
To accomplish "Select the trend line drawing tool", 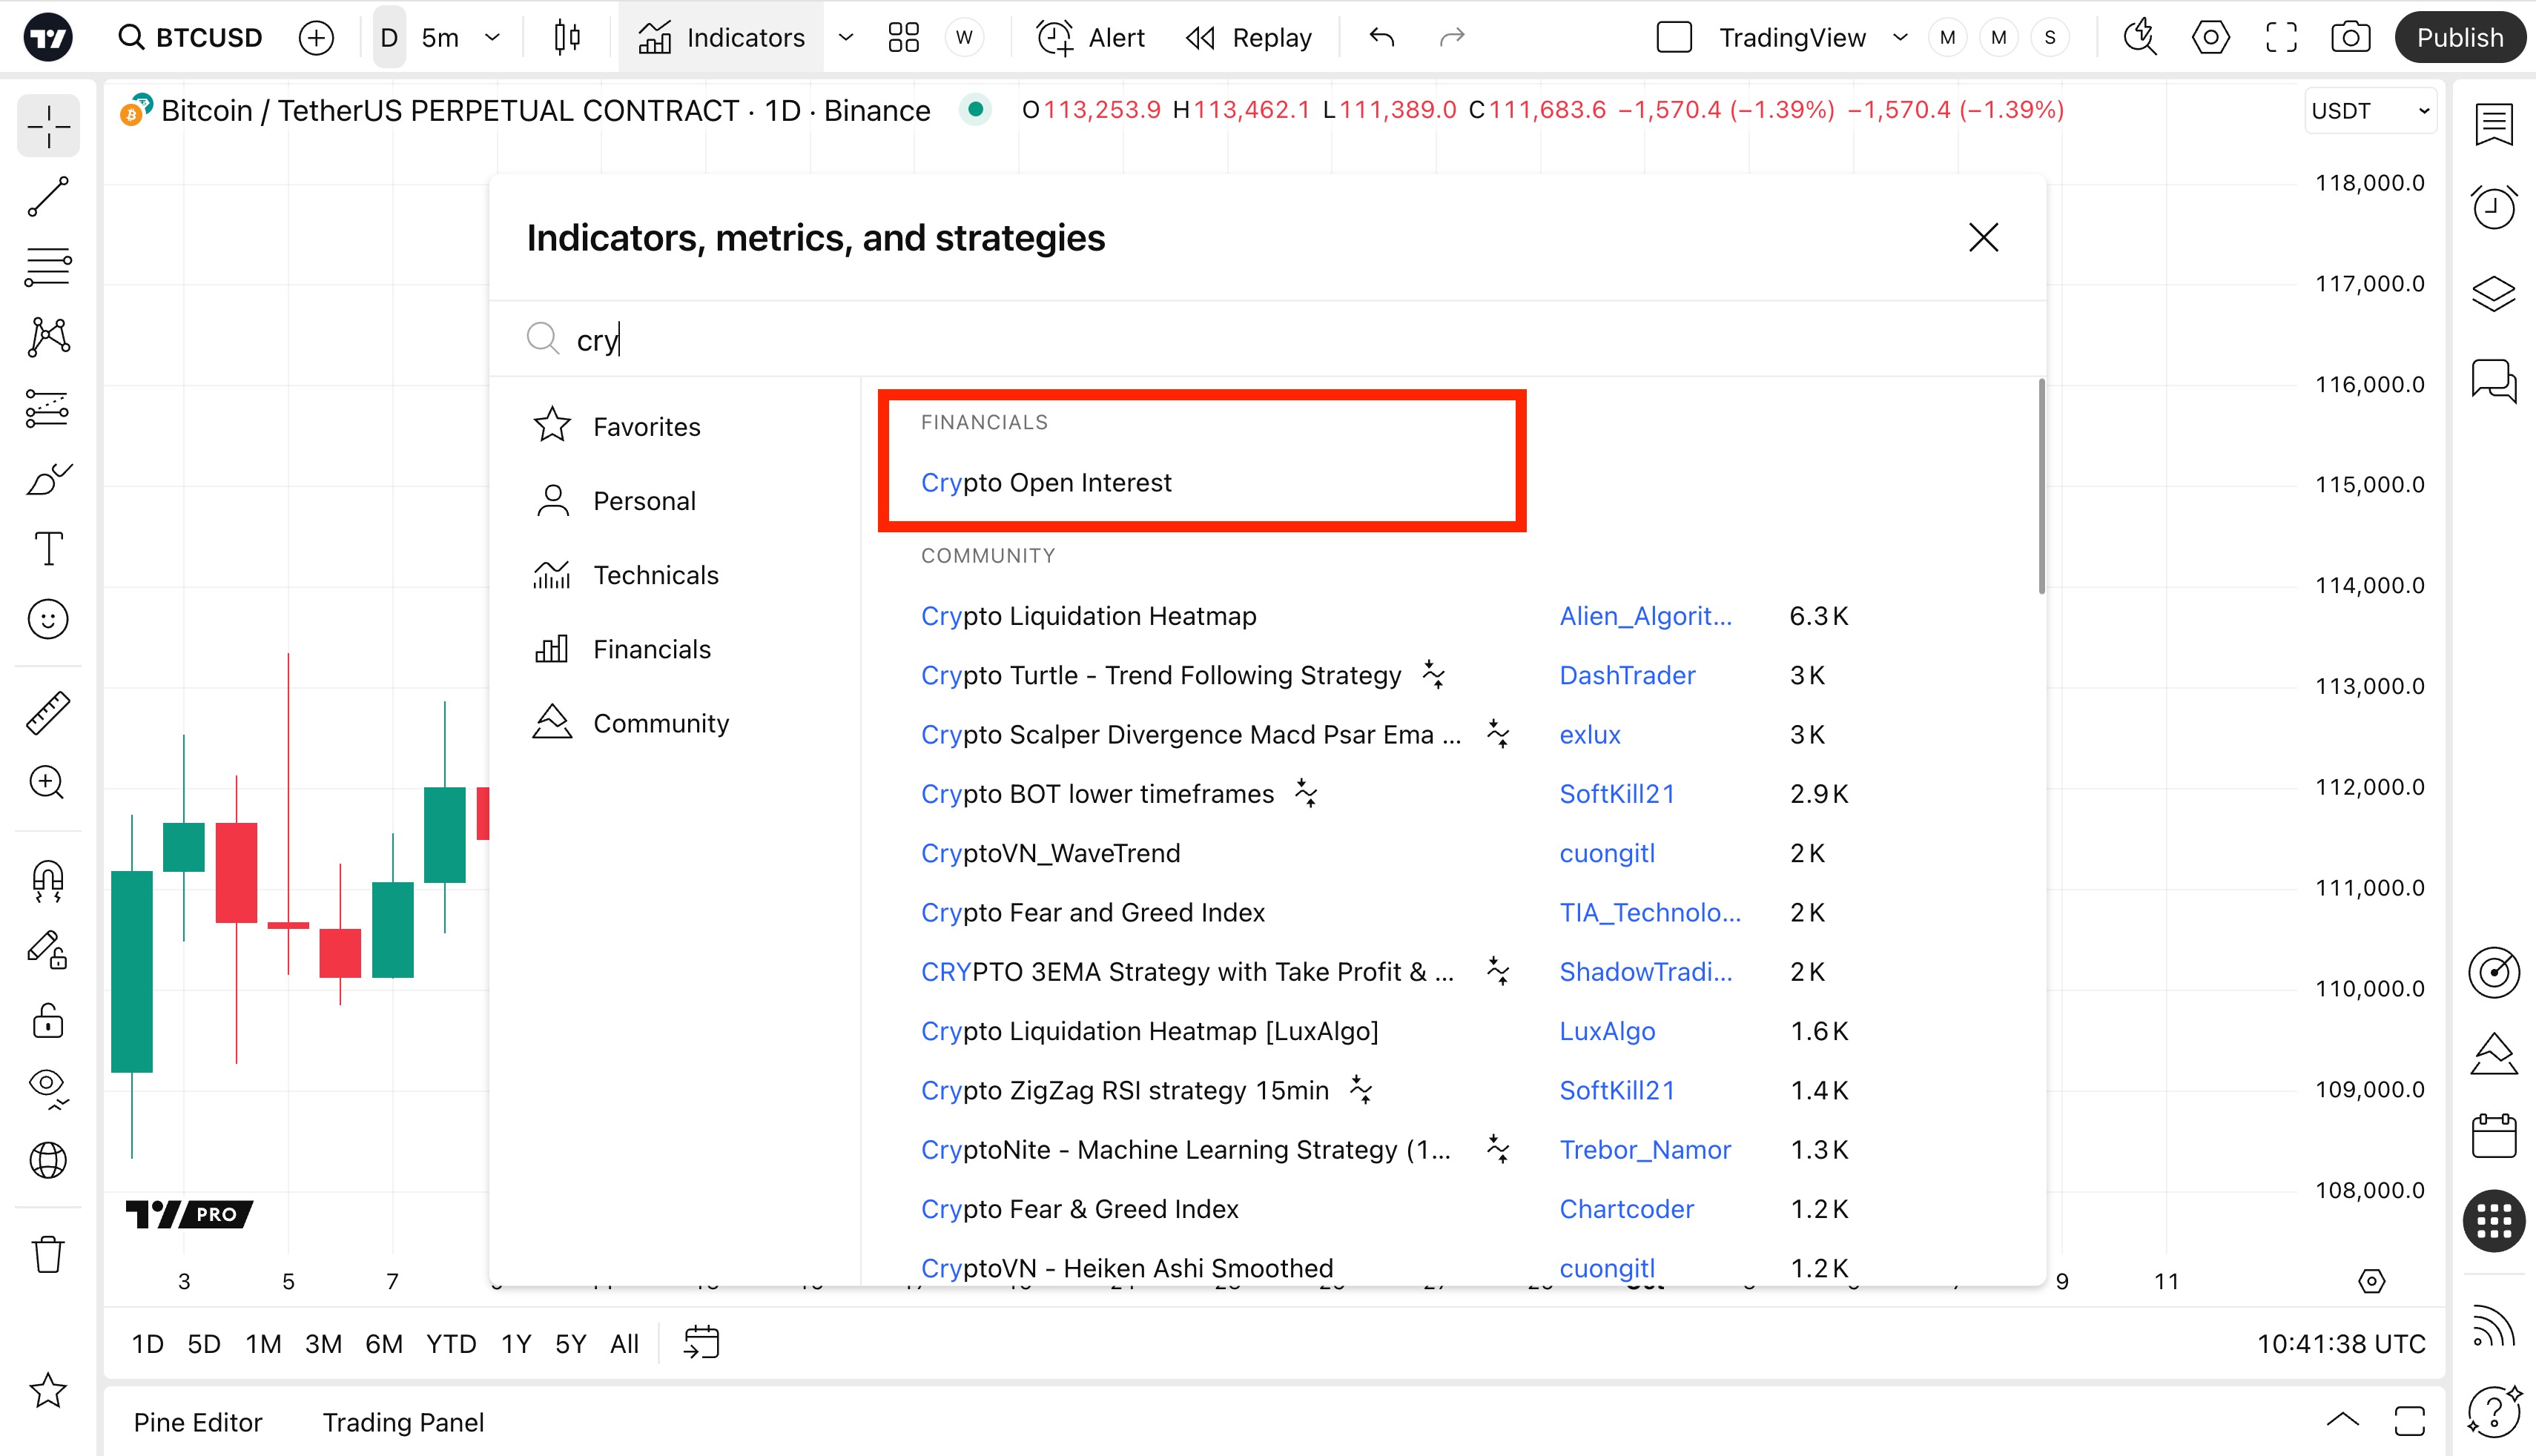I will (x=48, y=197).
